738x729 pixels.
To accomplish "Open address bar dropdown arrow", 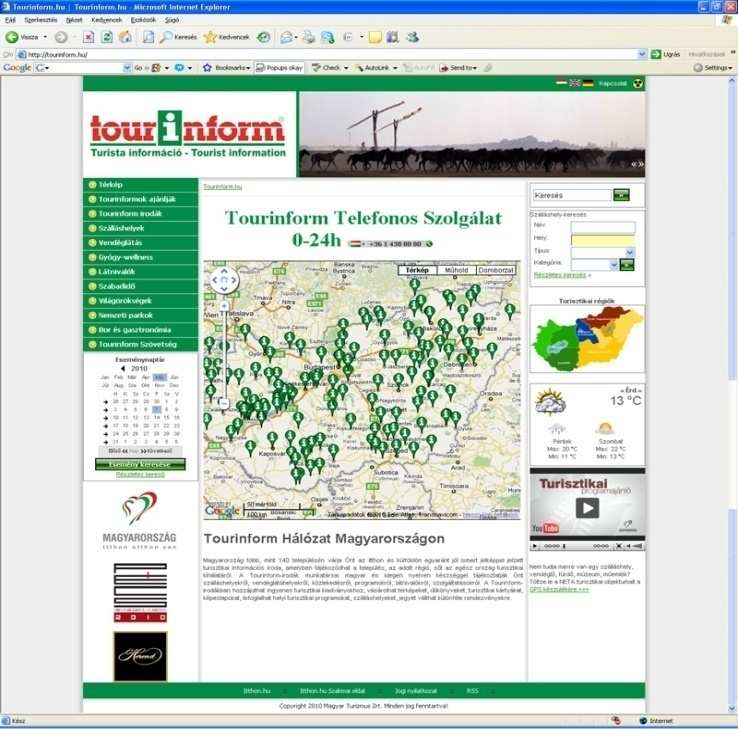I will tap(642, 55).
